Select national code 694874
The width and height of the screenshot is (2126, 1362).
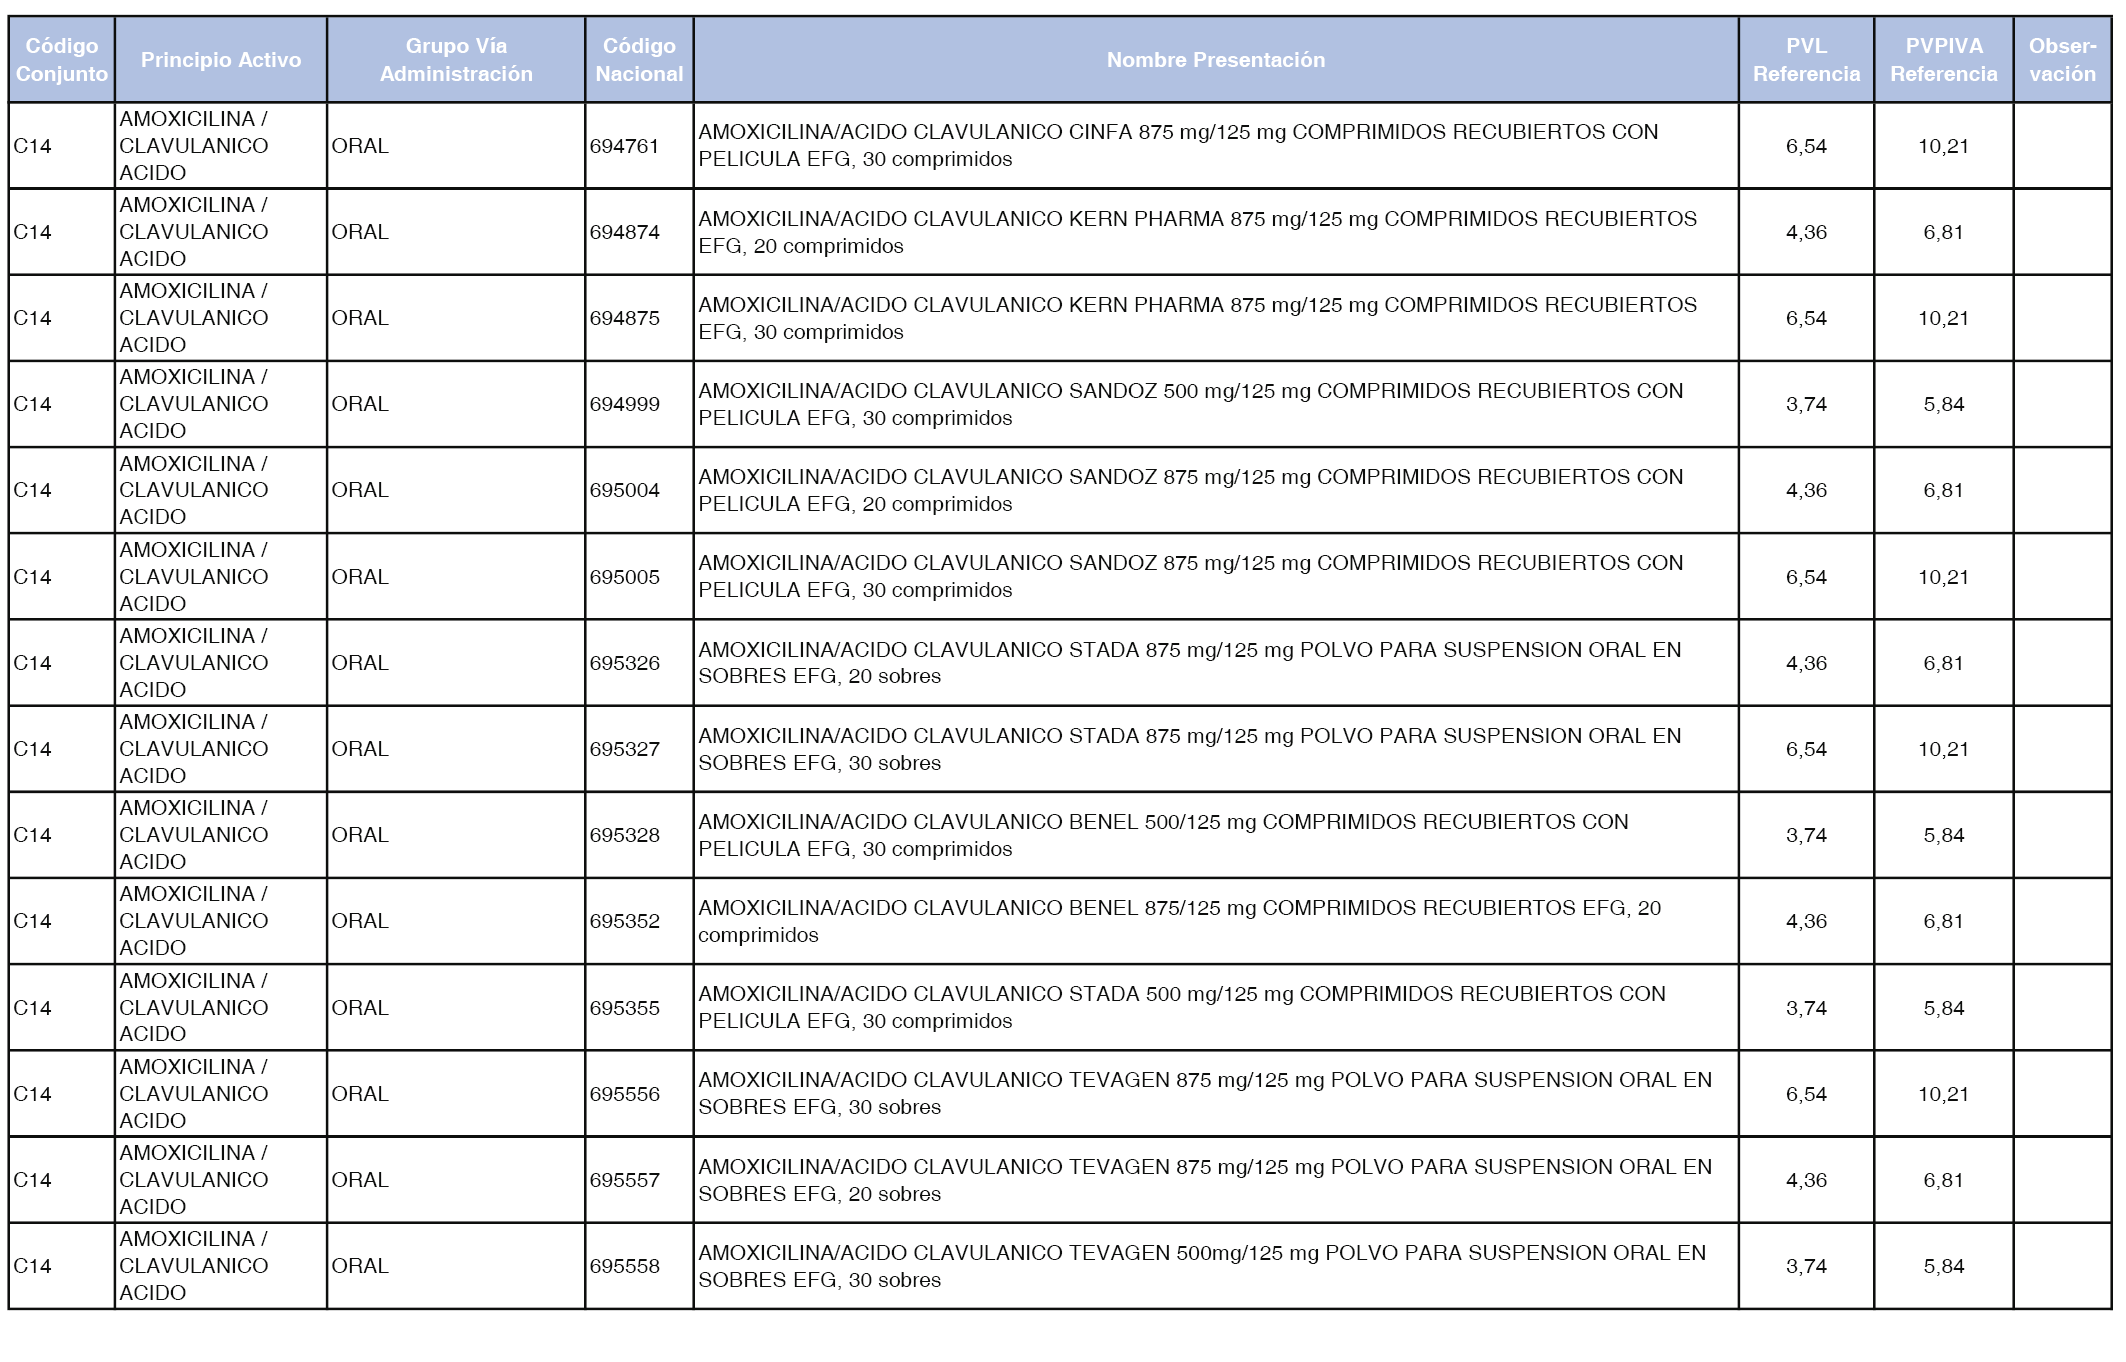coord(625,232)
